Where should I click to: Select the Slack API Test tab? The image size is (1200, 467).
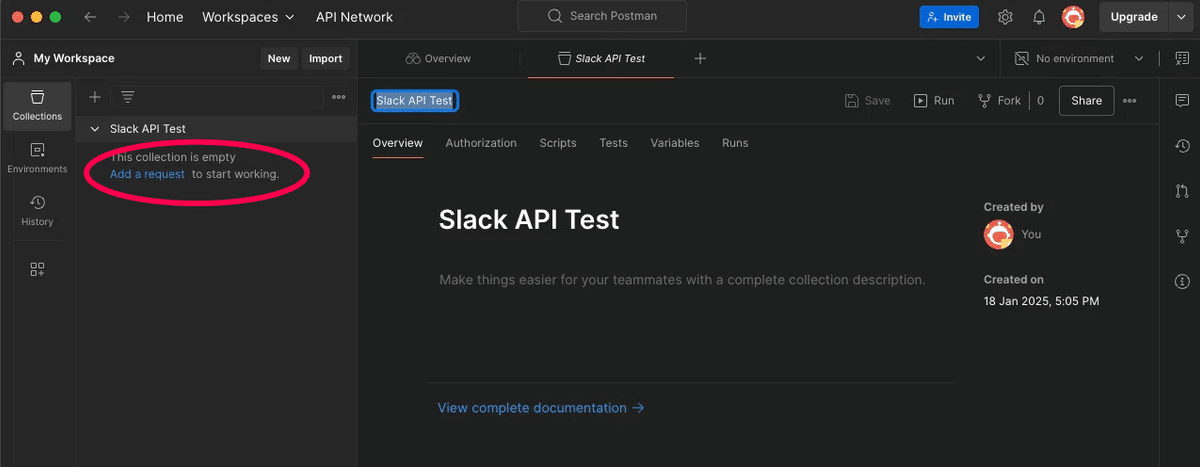pyautogui.click(x=601, y=59)
